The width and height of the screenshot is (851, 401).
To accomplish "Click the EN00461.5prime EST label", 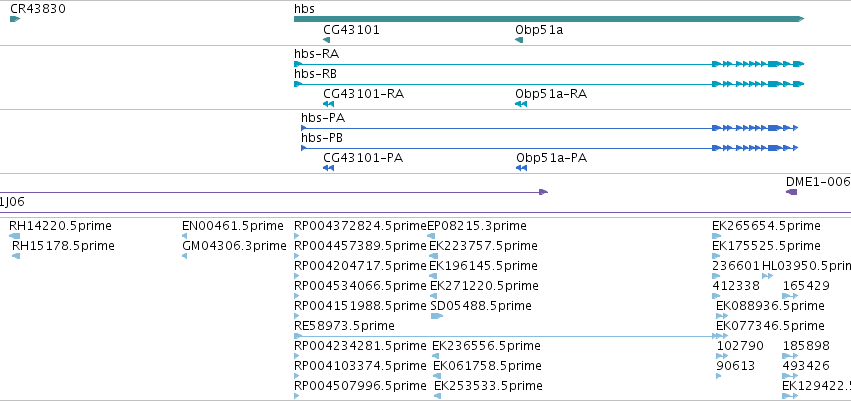I will click(x=233, y=226).
